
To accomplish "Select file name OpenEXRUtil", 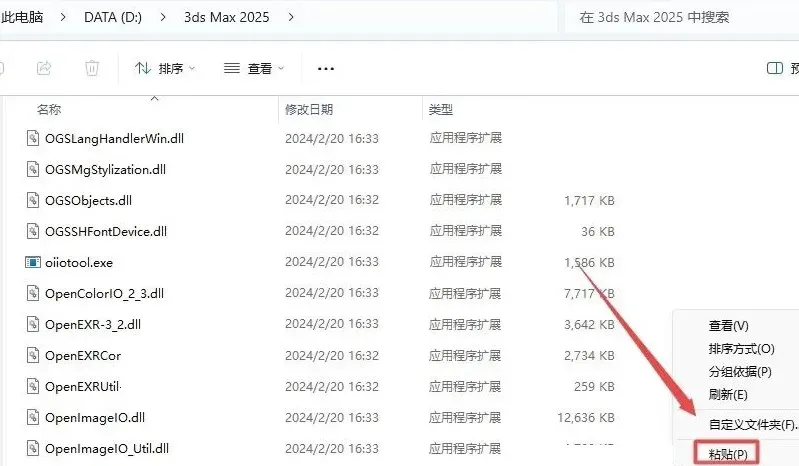I will (83, 387).
